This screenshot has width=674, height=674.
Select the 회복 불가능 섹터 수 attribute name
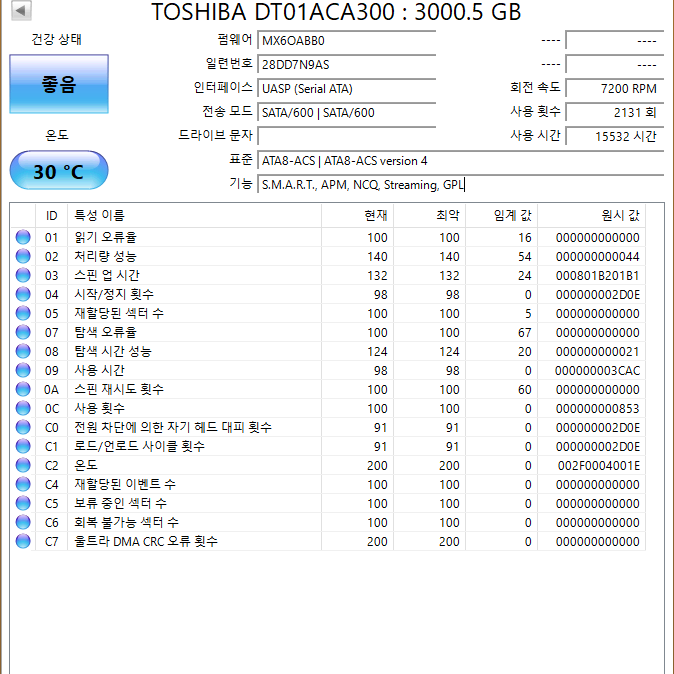click(x=126, y=522)
